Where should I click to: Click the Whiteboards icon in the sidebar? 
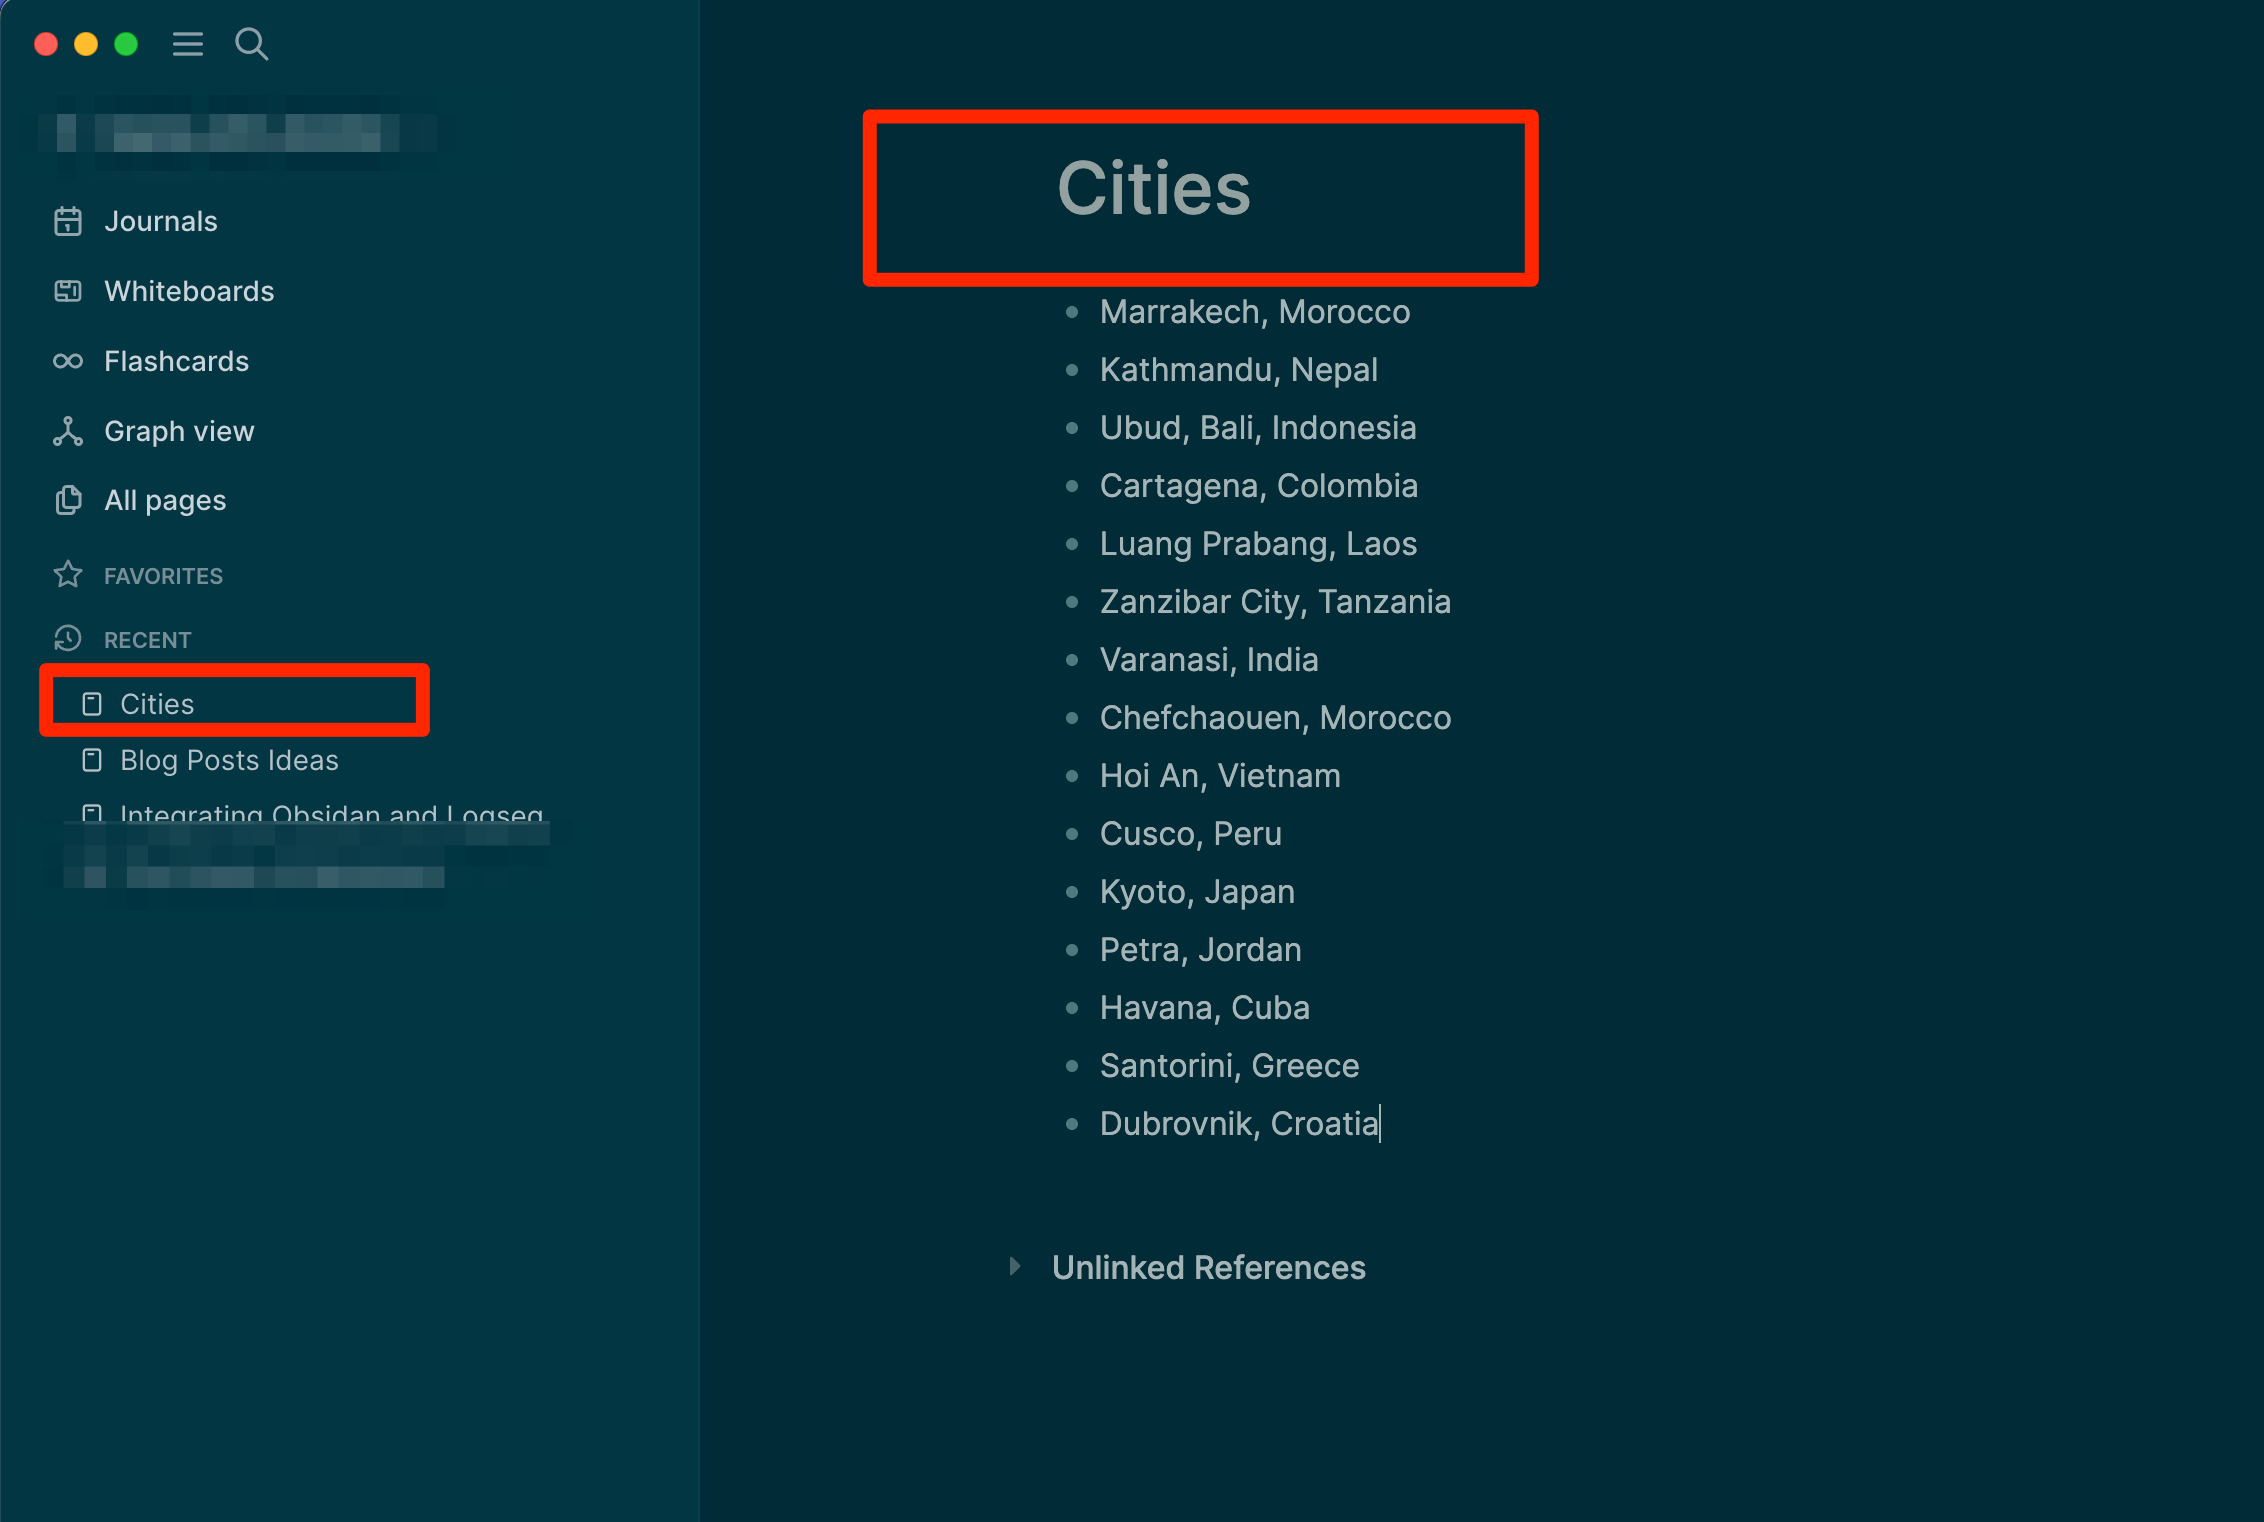[68, 291]
